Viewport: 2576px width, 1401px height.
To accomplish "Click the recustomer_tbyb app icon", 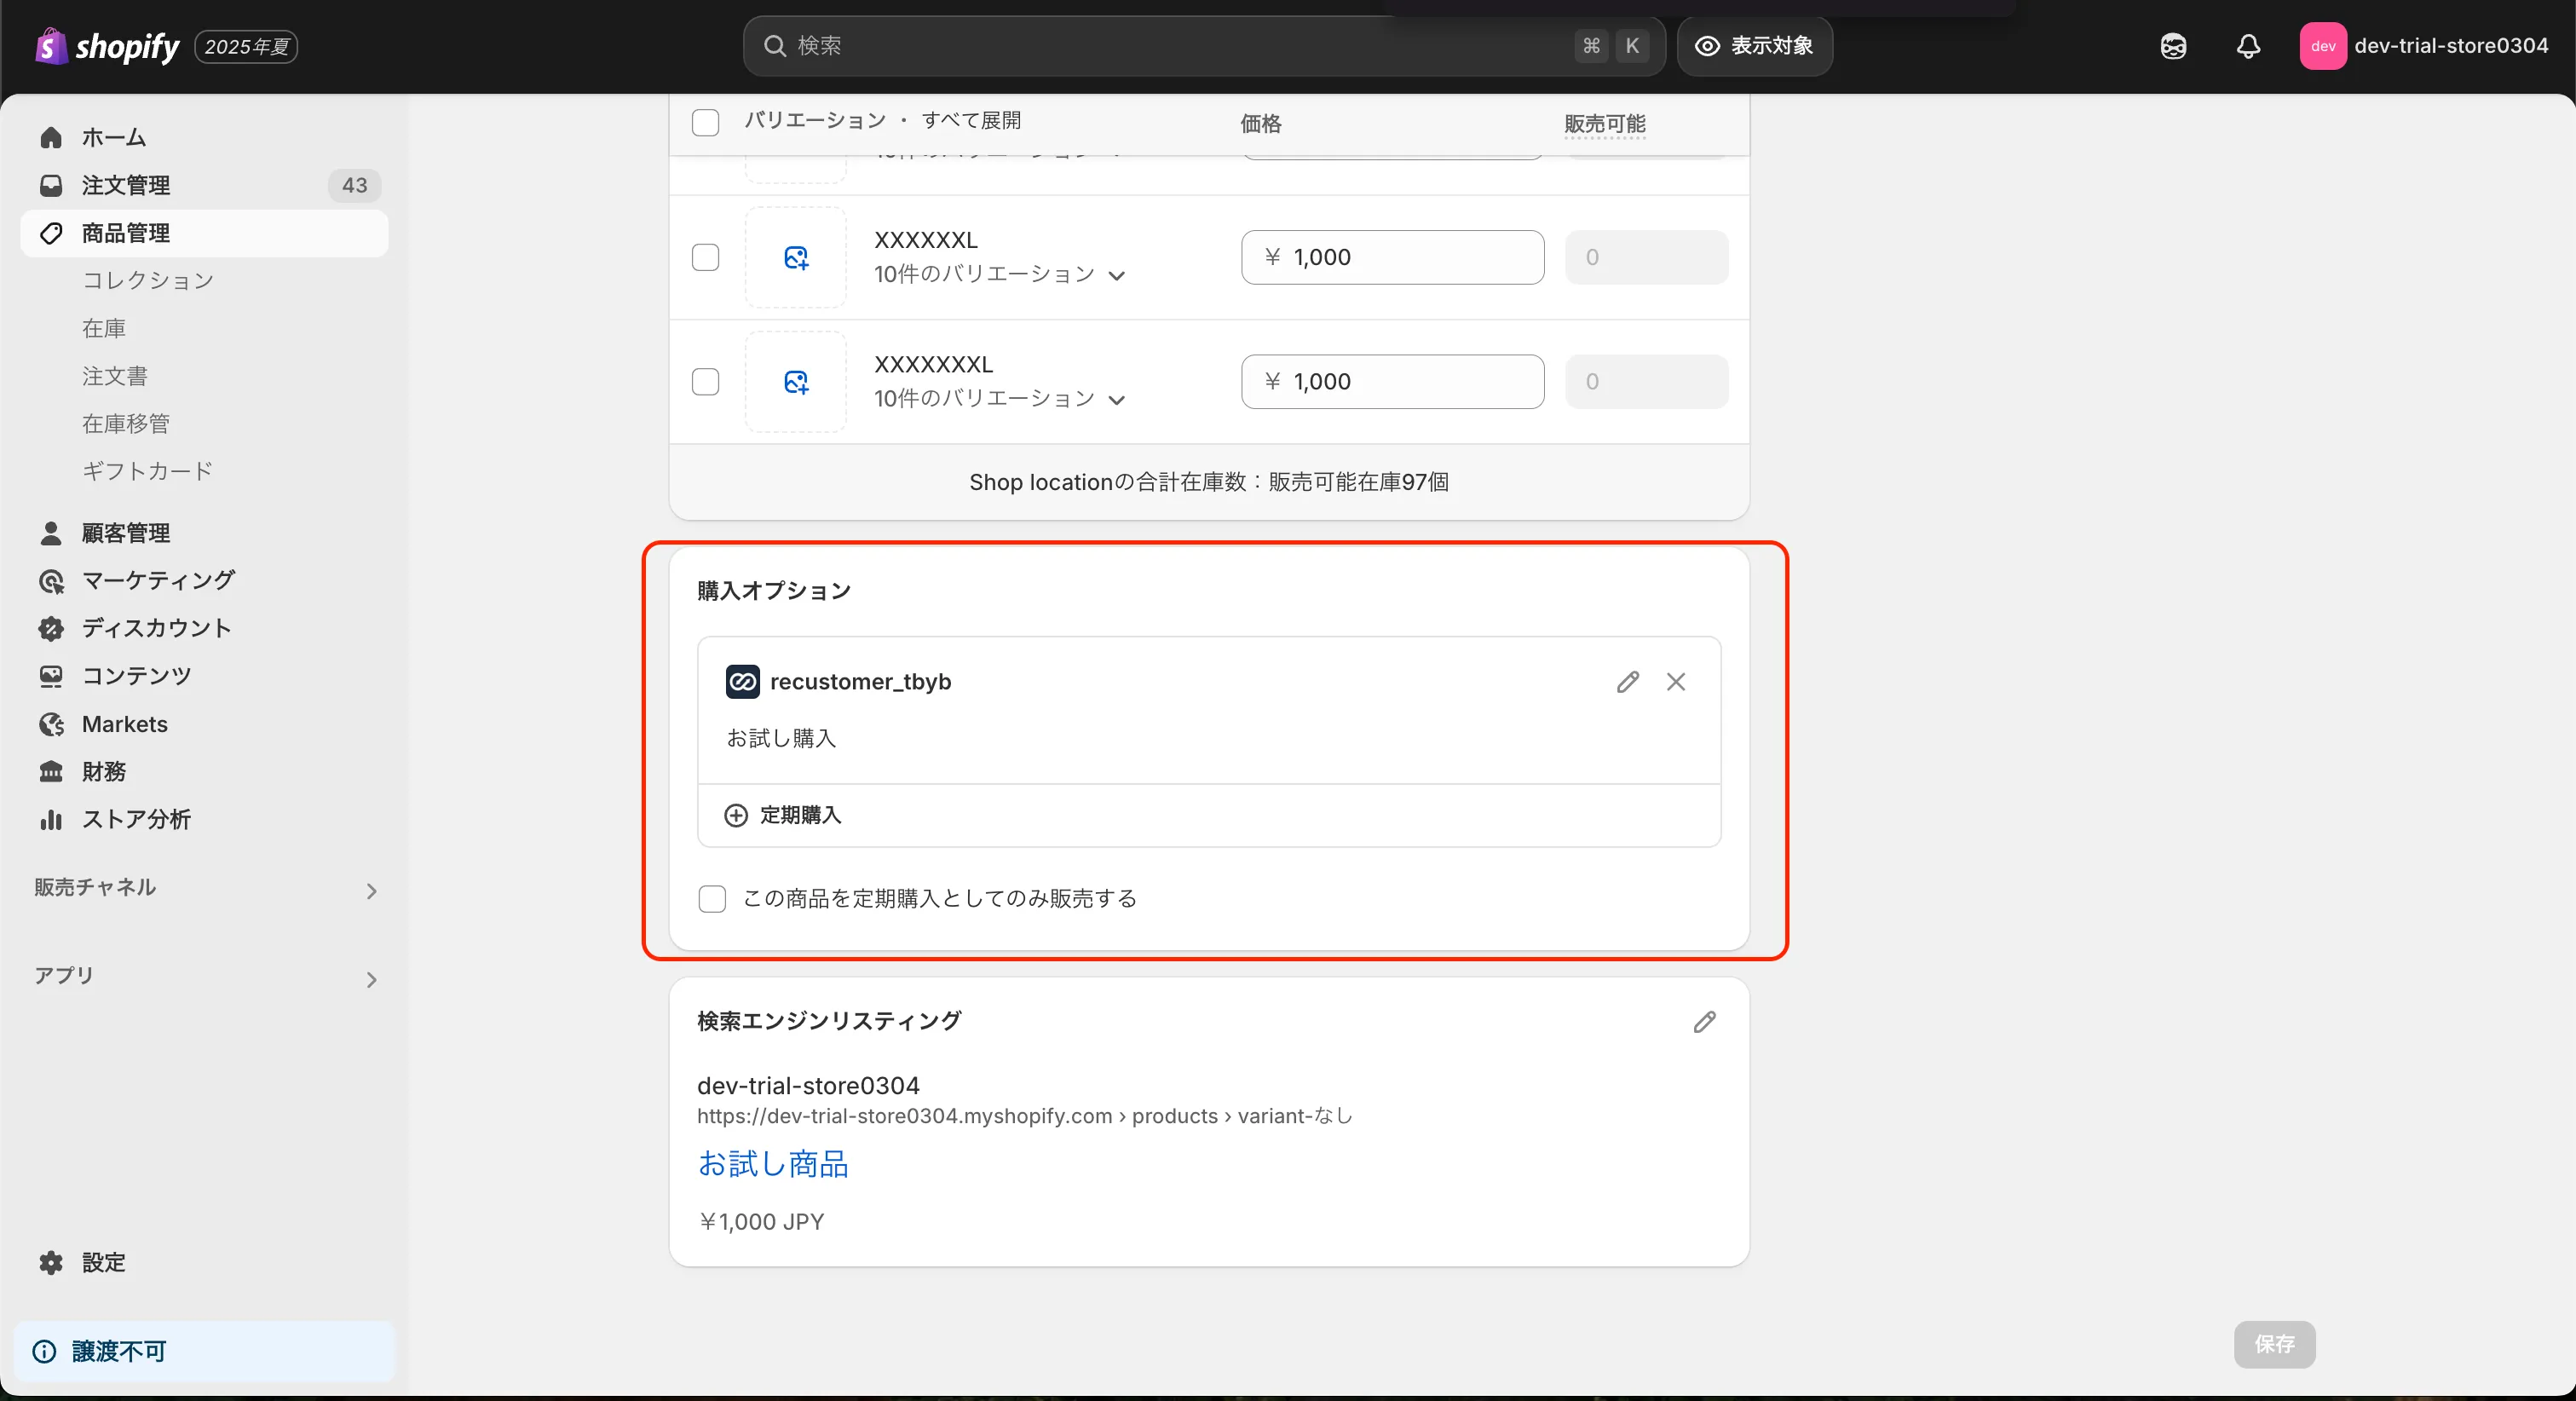I will pos(743,682).
